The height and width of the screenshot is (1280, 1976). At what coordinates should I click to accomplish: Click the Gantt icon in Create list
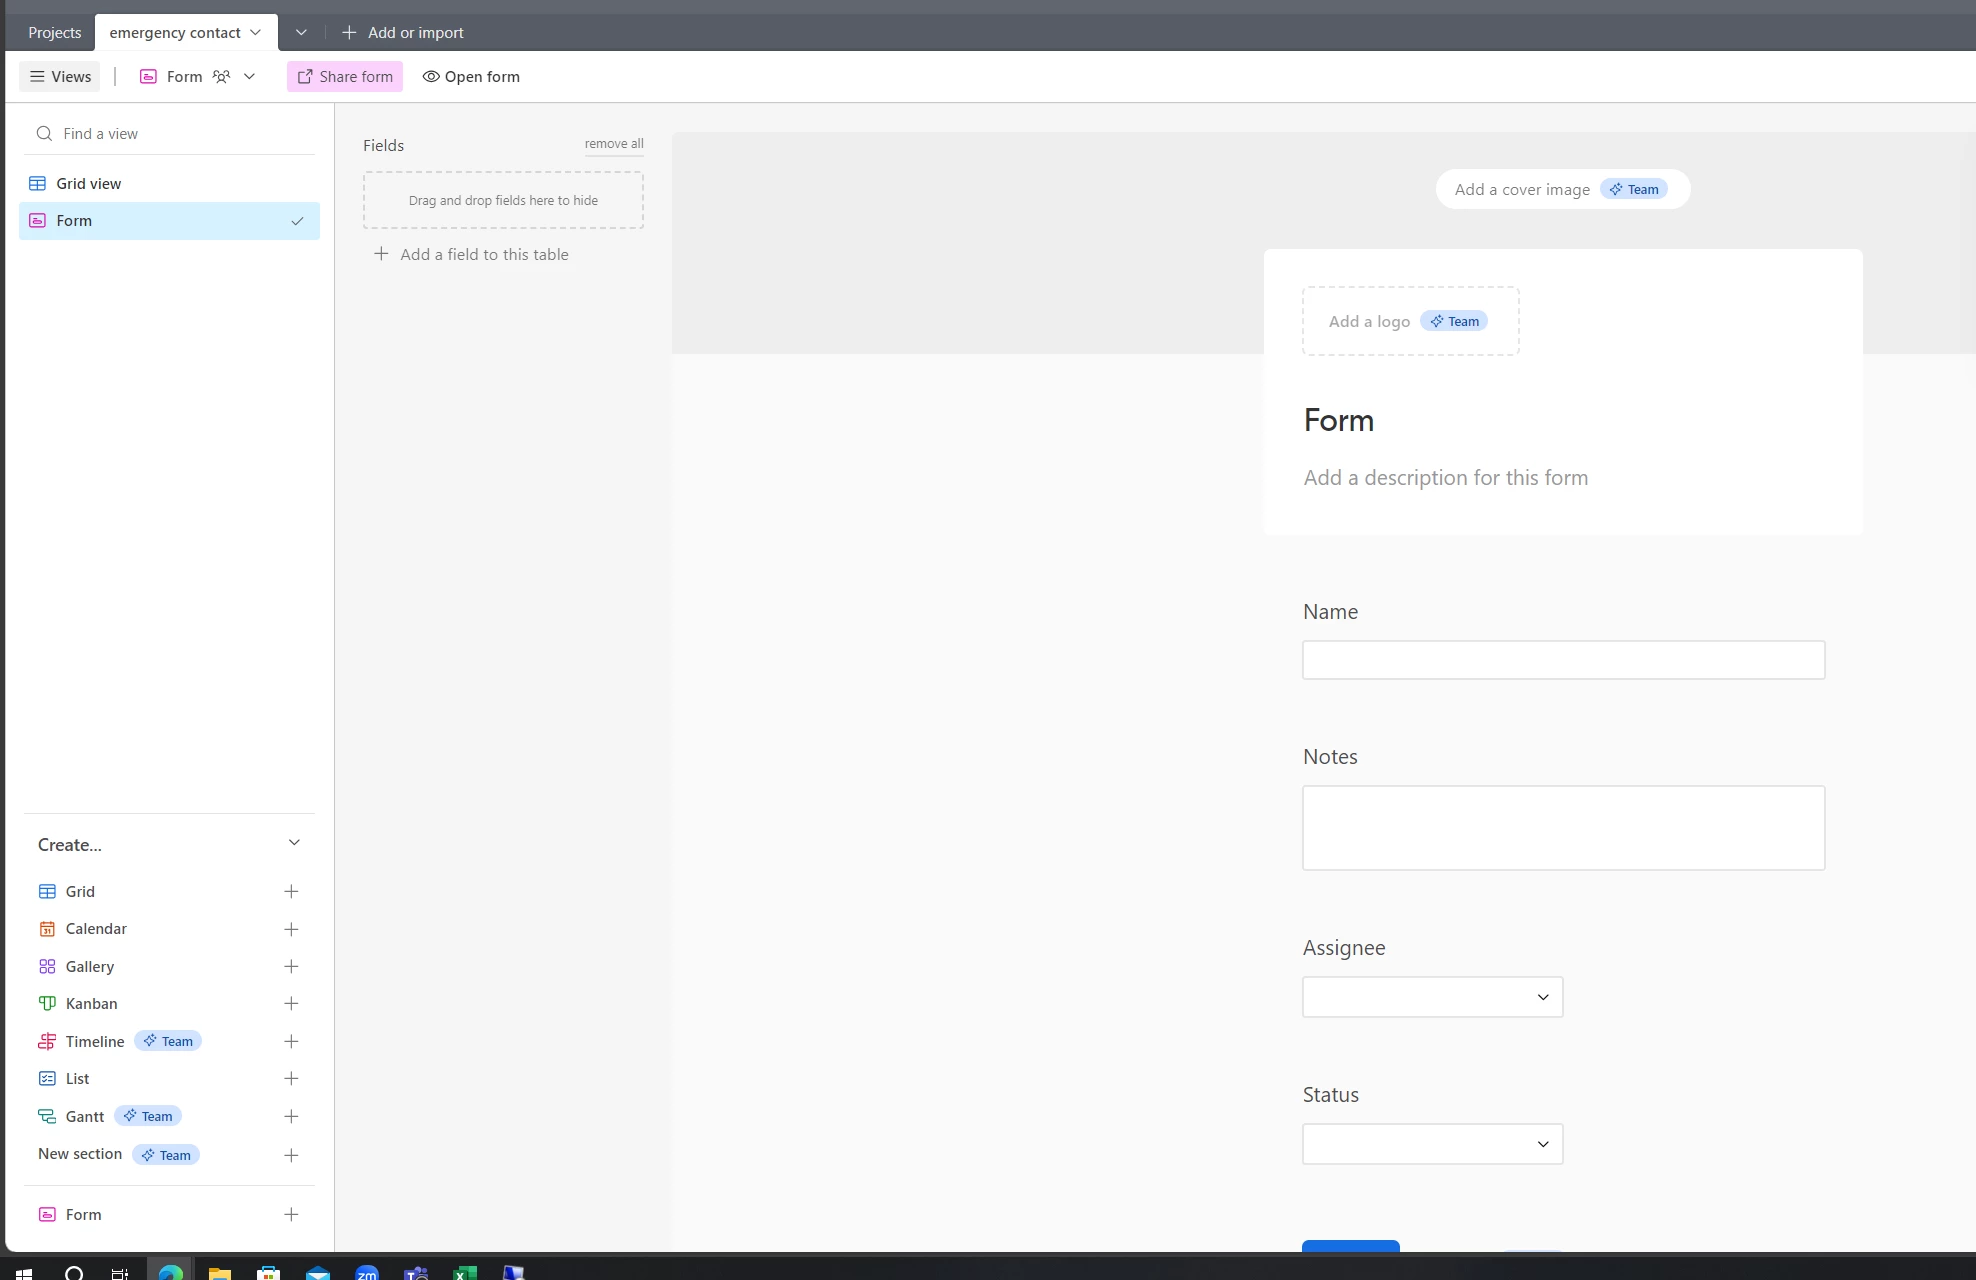pyautogui.click(x=47, y=1116)
